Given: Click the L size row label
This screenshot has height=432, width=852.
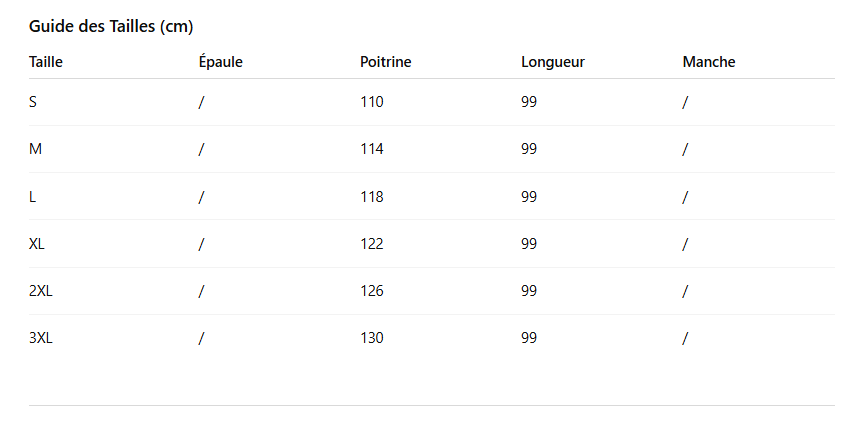Looking at the screenshot, I should point(33,197).
